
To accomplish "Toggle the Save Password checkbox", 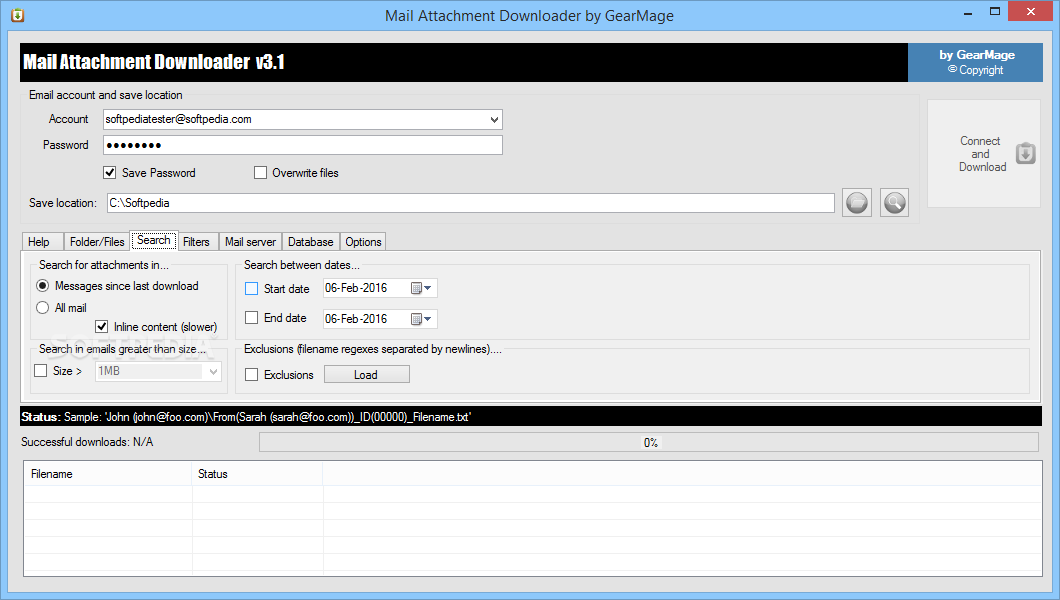I will point(110,173).
